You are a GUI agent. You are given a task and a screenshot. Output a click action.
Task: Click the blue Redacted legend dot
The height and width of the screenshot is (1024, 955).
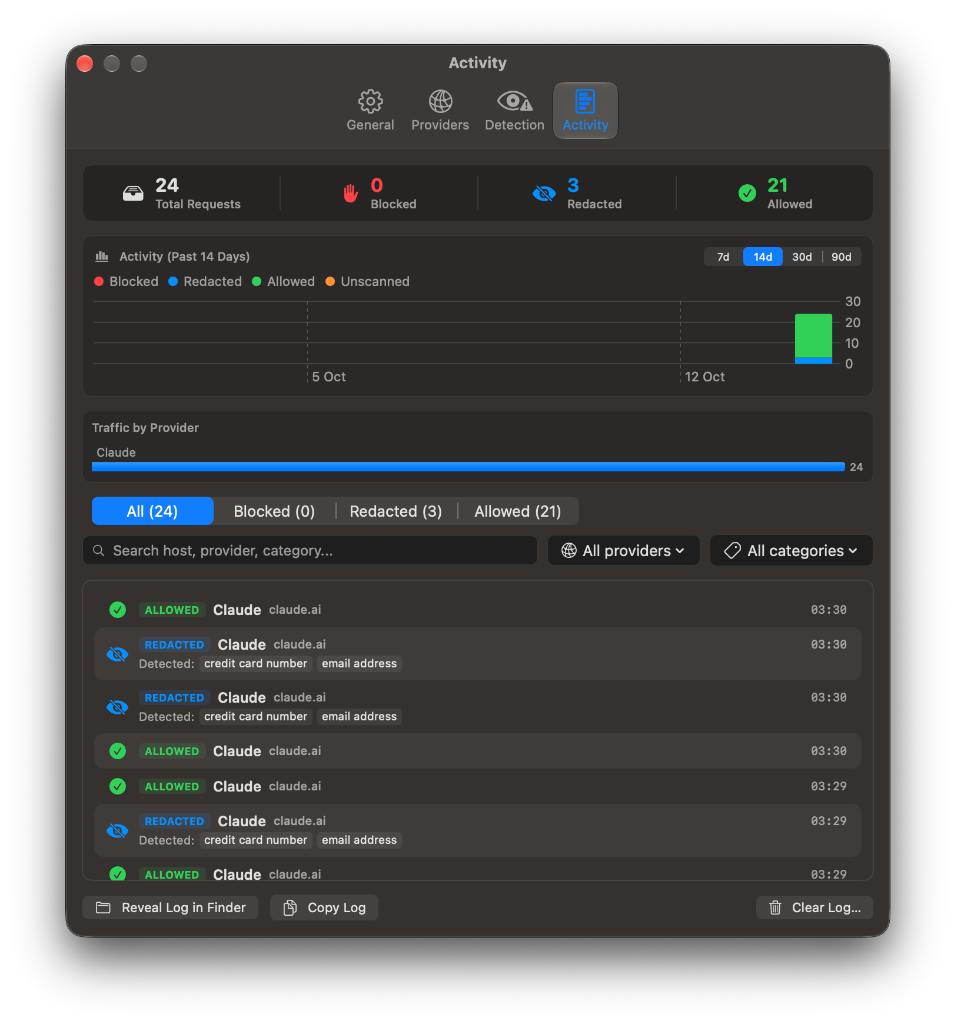click(x=173, y=281)
